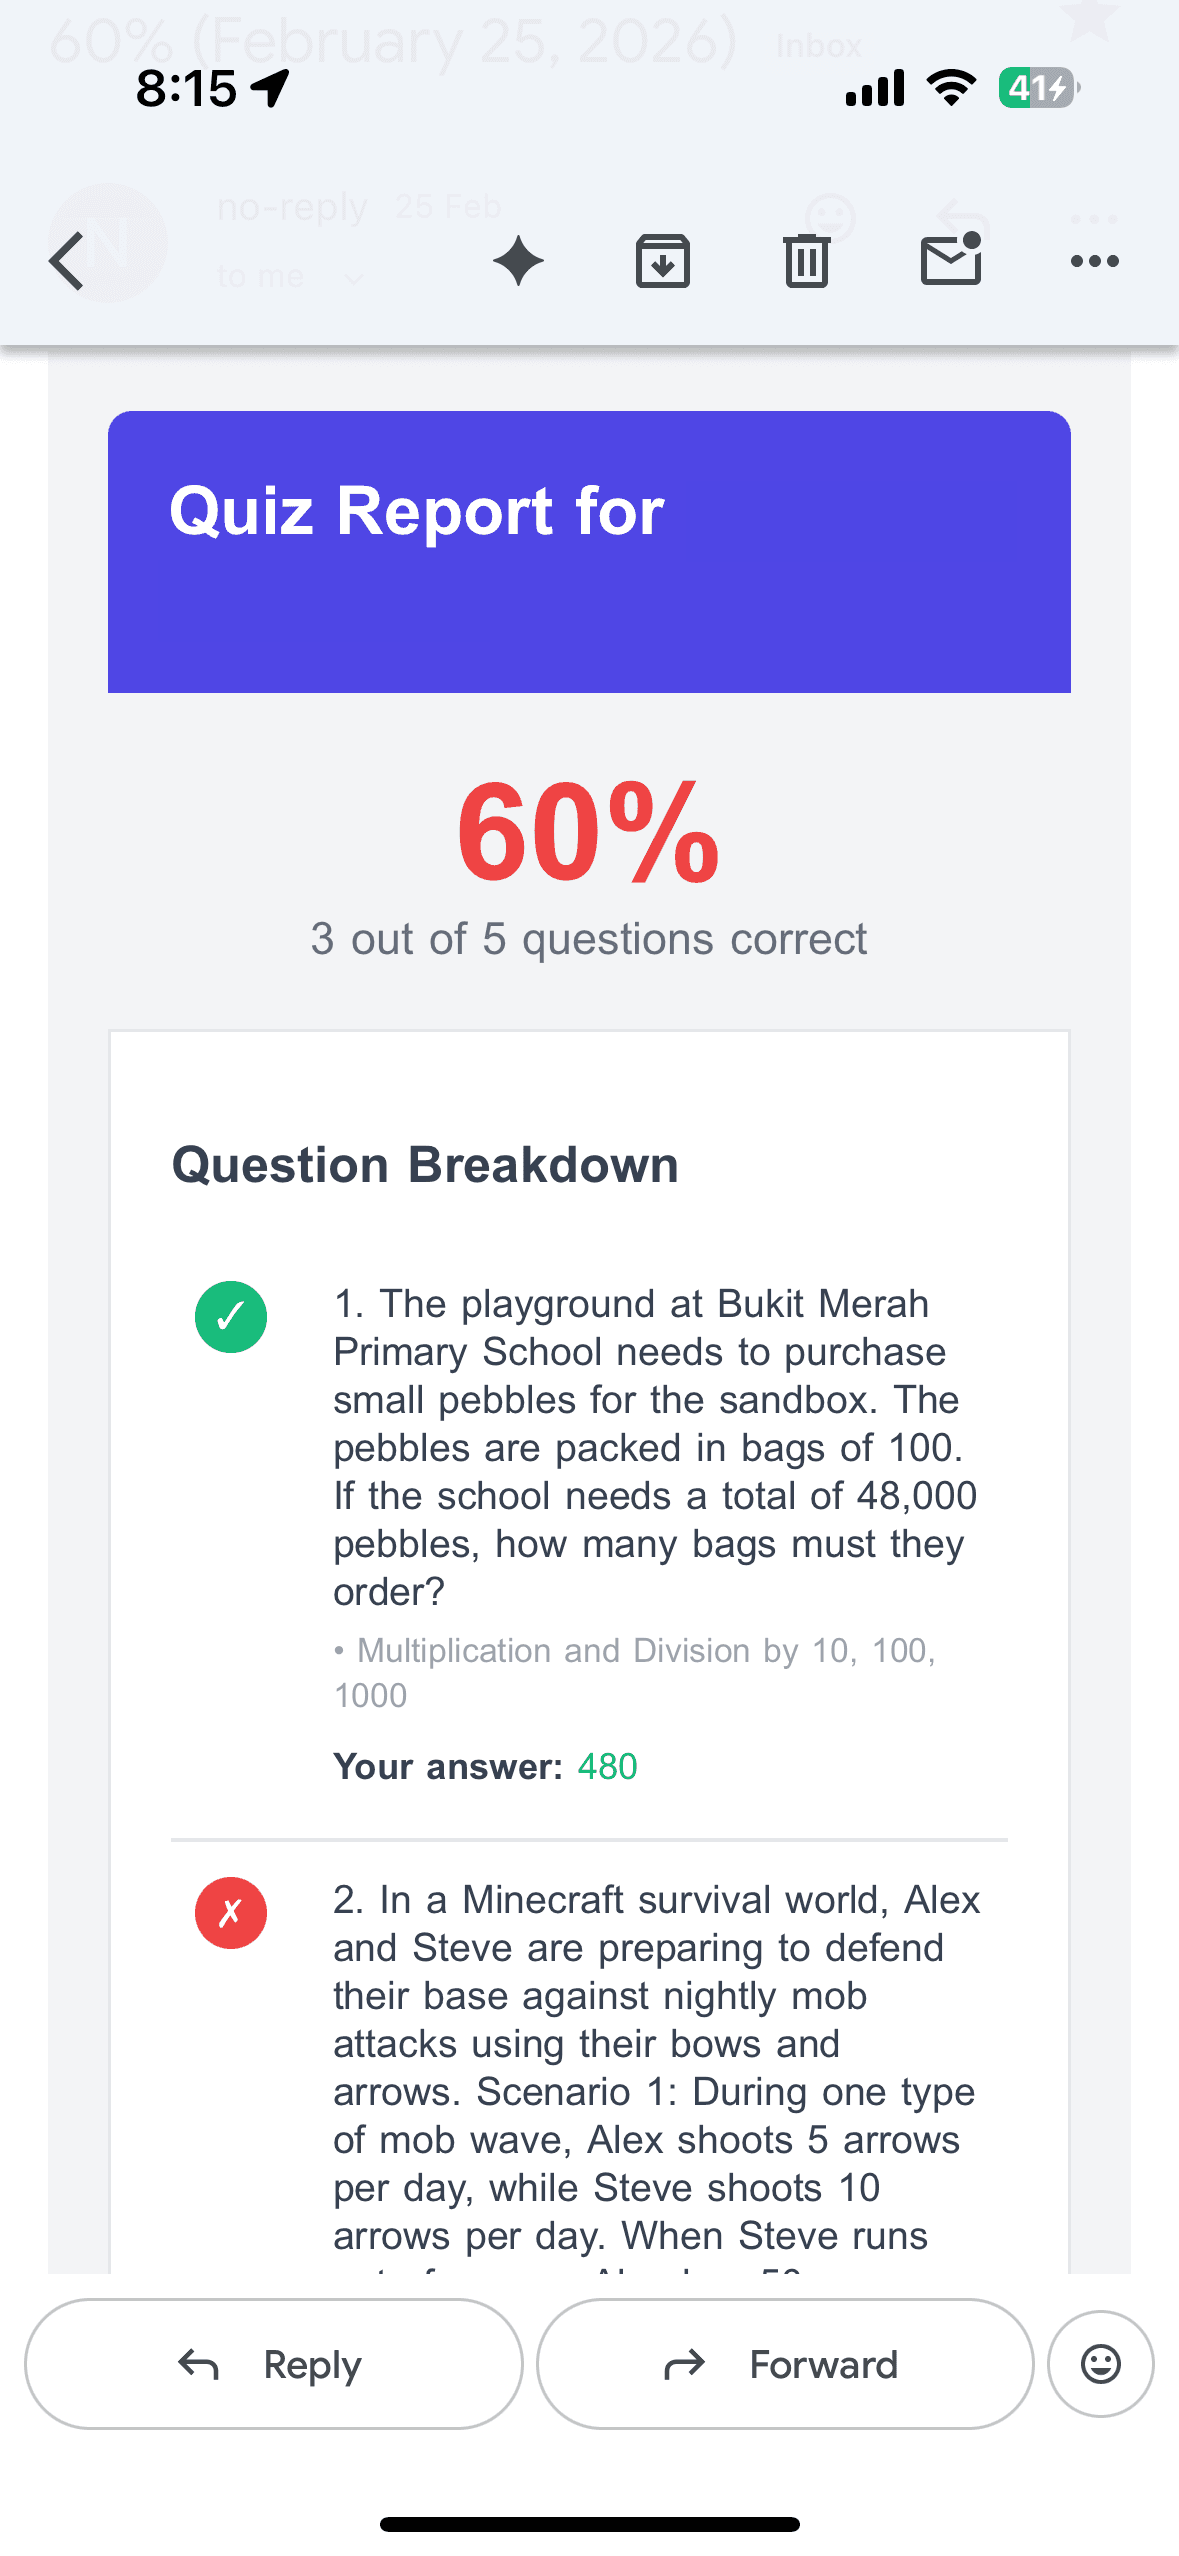Tap the battery indicator in status bar
Image resolution: width=1179 pixels, height=2556 pixels.
(1039, 88)
